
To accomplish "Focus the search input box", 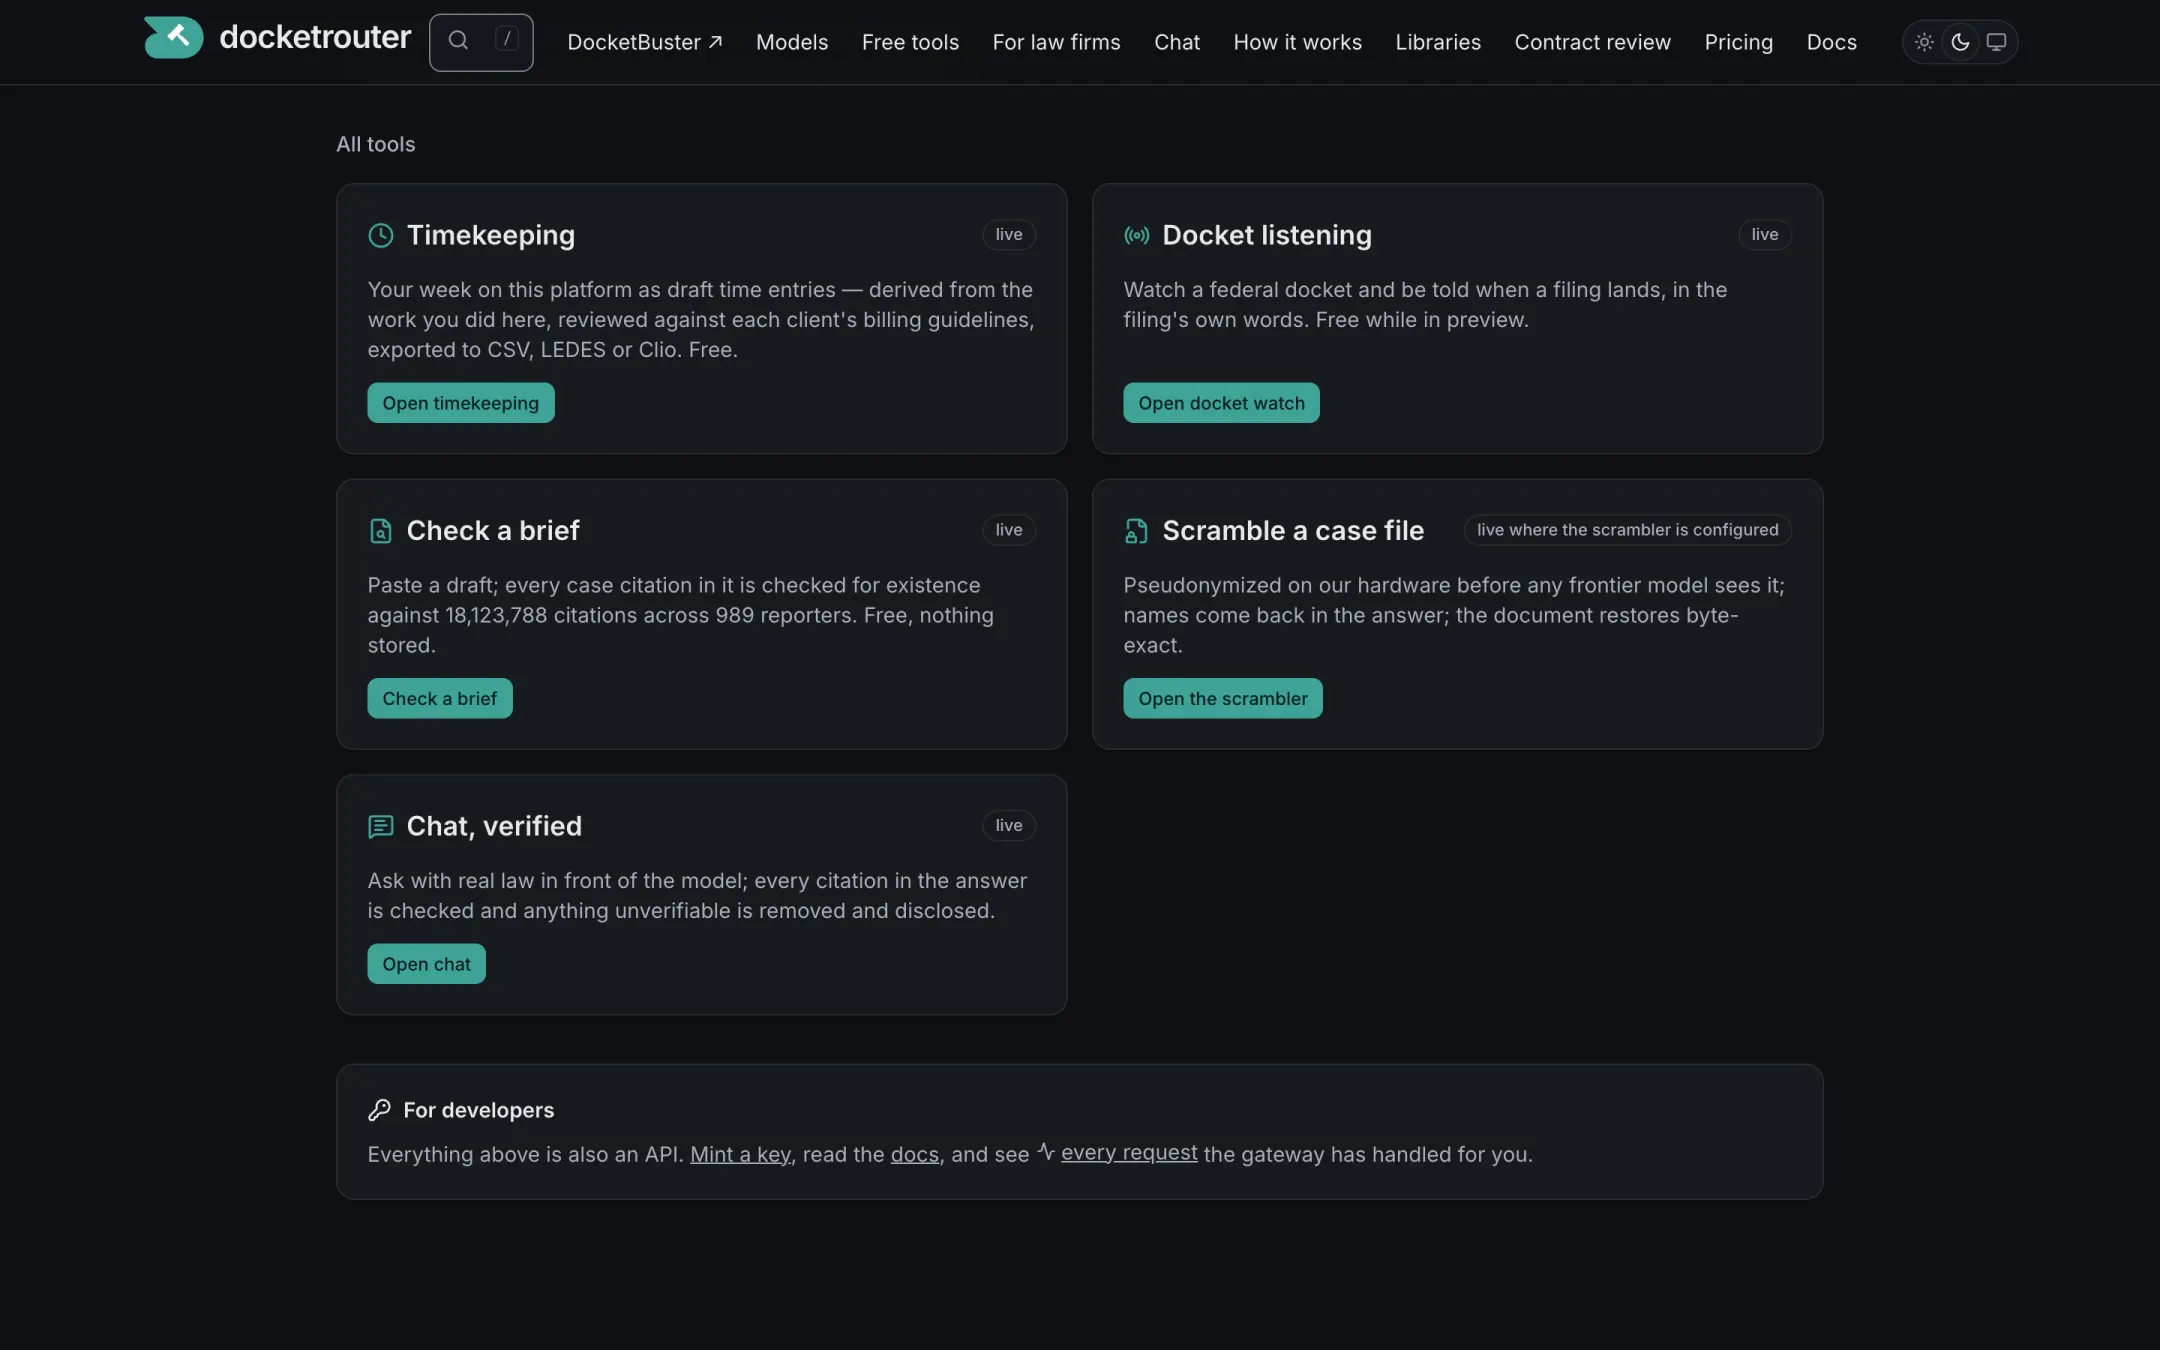I will click(481, 42).
